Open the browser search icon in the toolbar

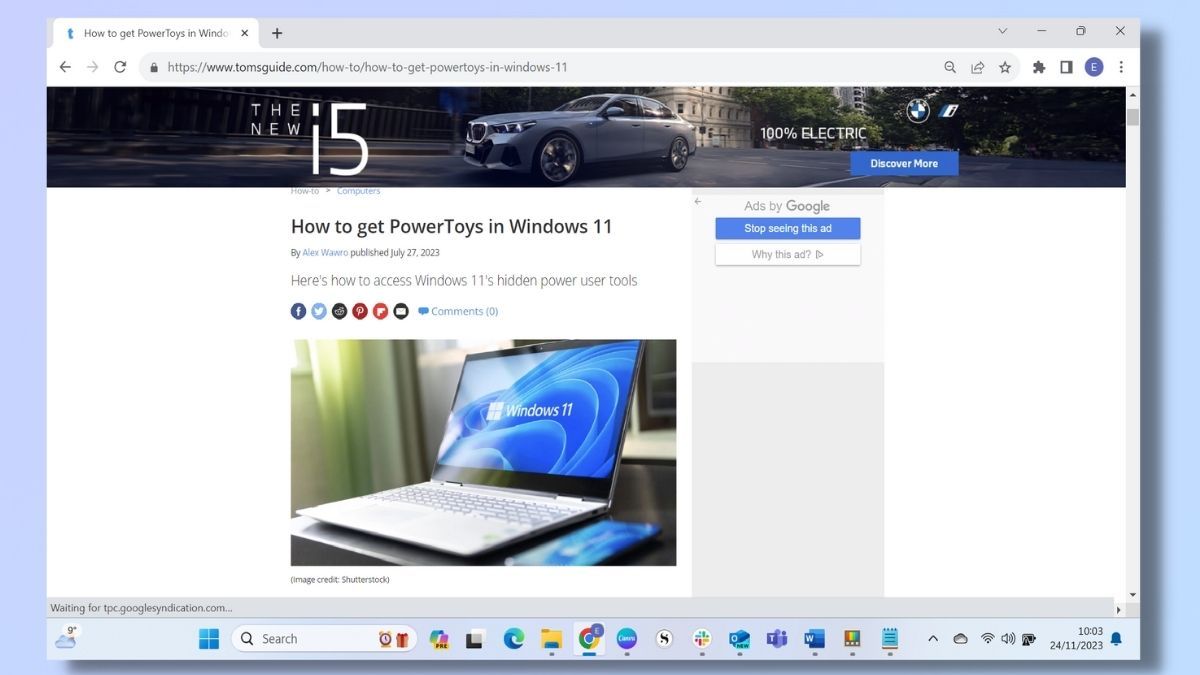tap(949, 67)
